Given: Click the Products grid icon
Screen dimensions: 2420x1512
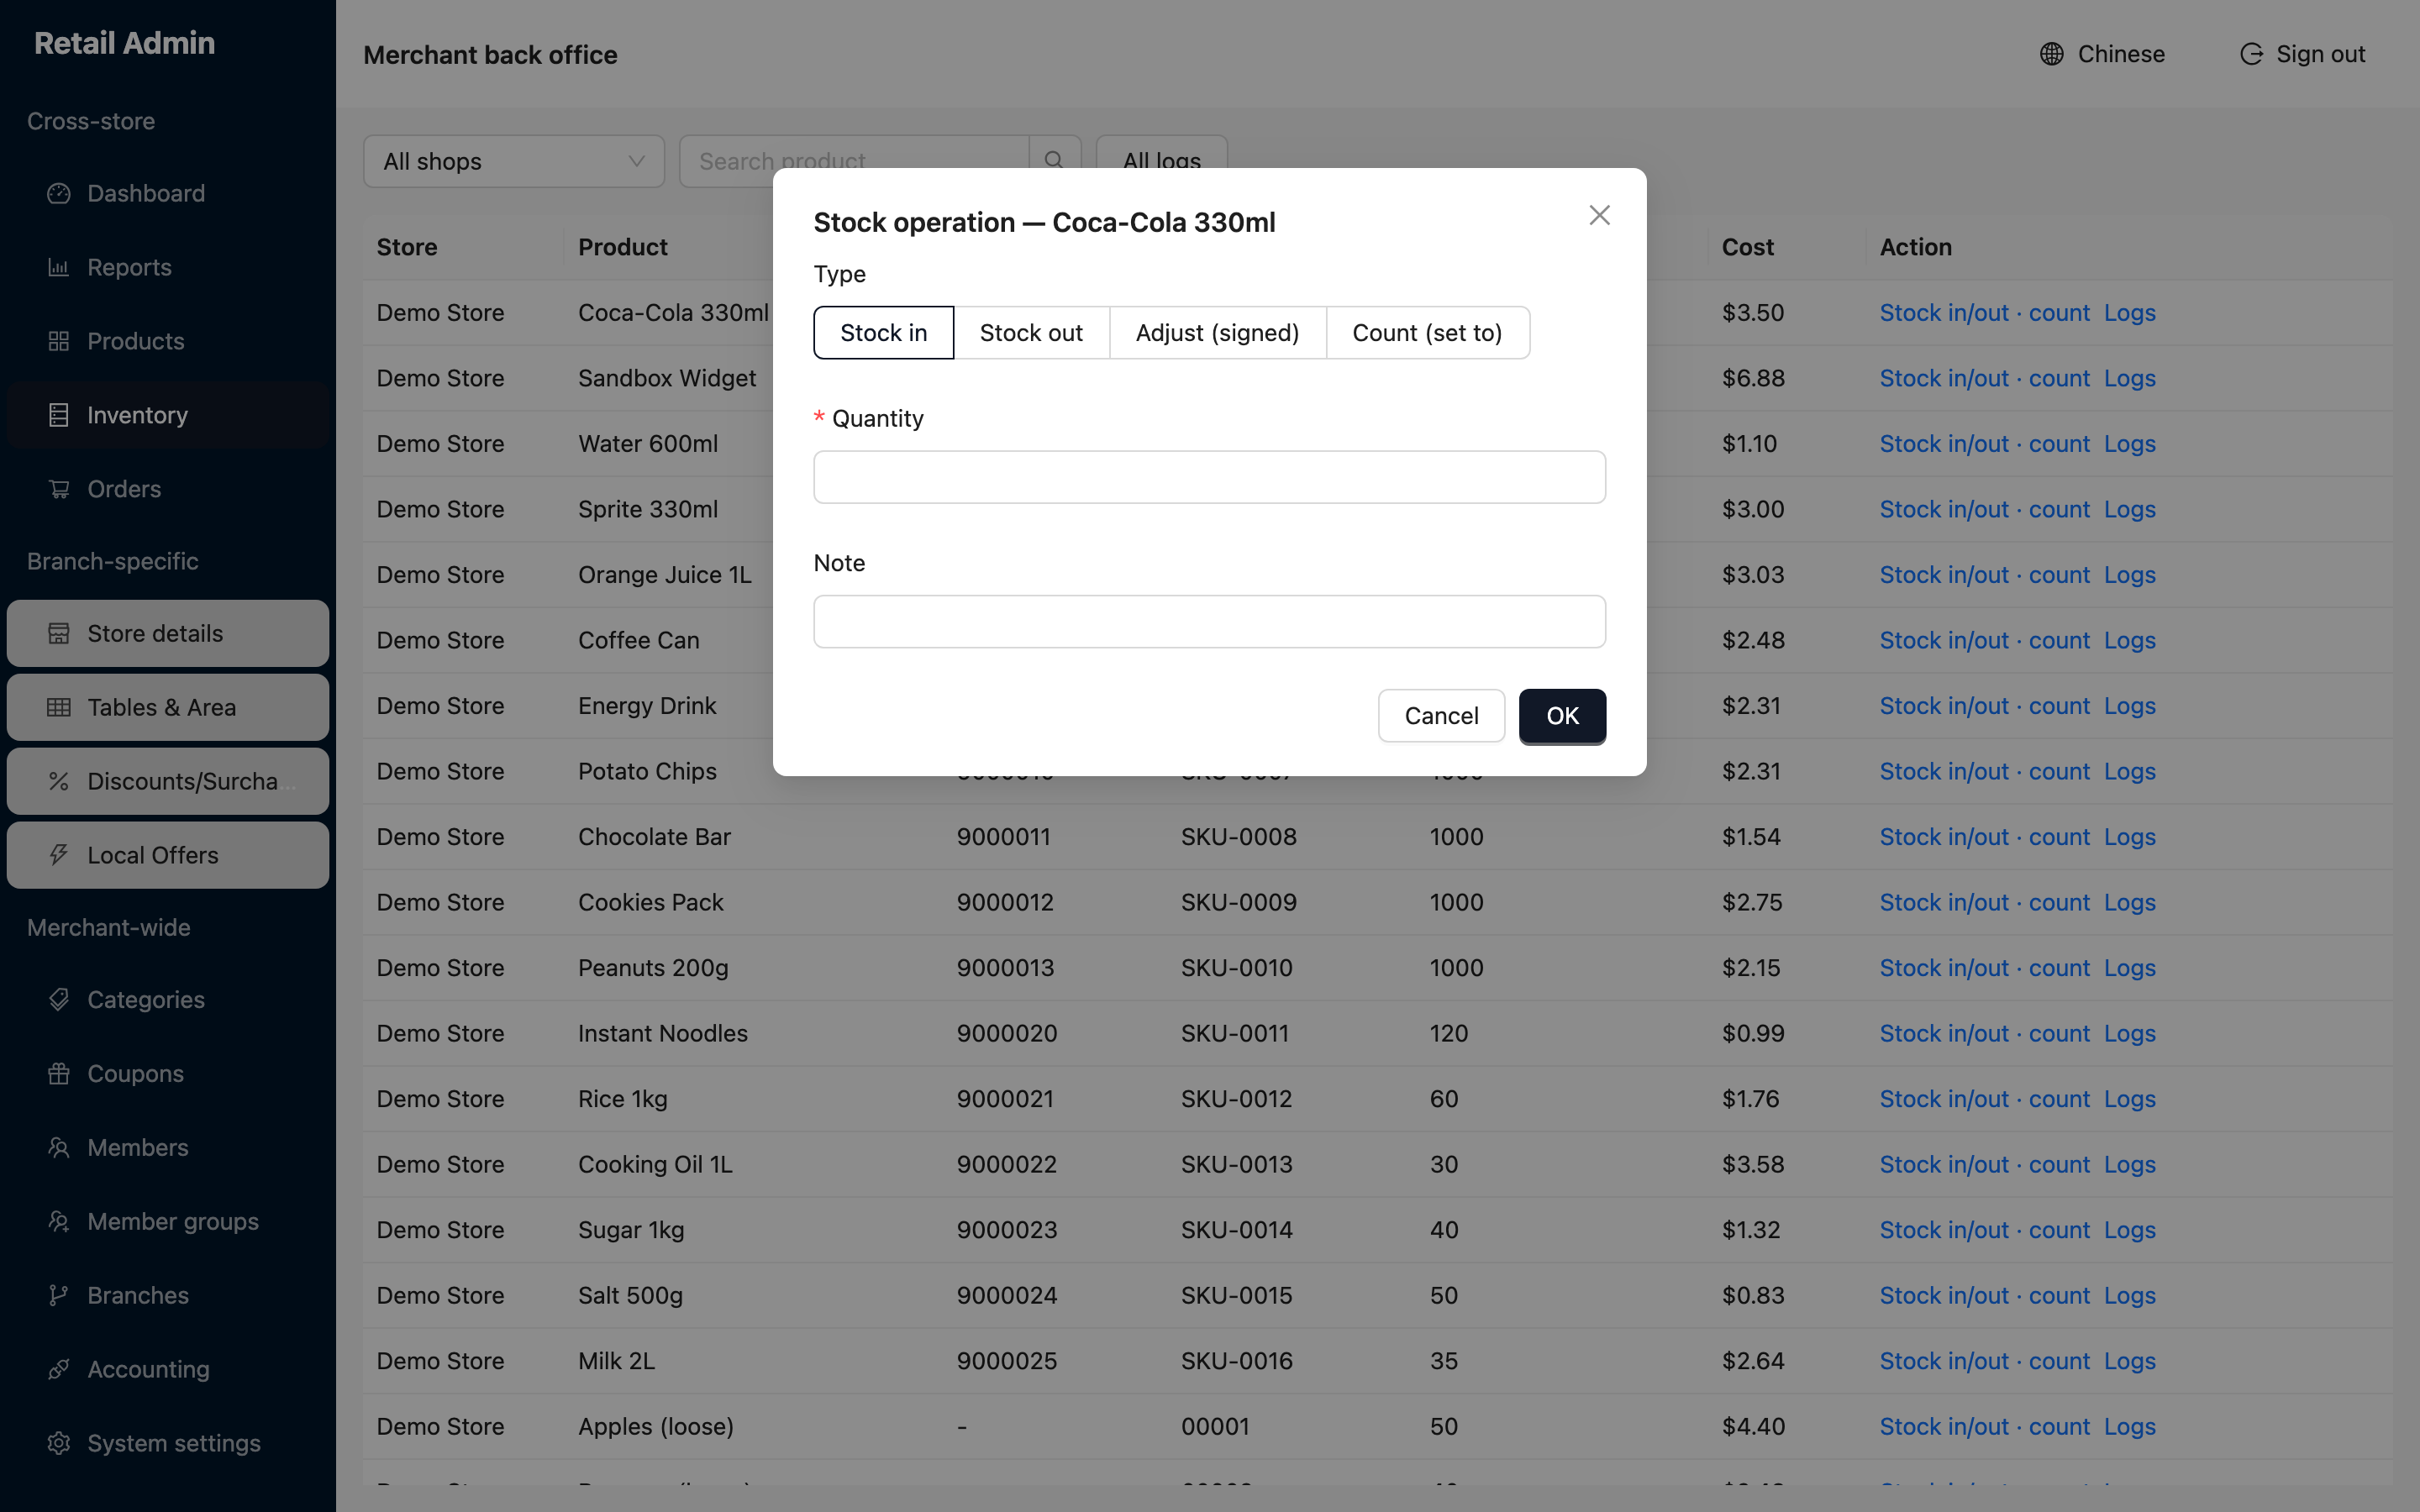Looking at the screenshot, I should 59,341.
